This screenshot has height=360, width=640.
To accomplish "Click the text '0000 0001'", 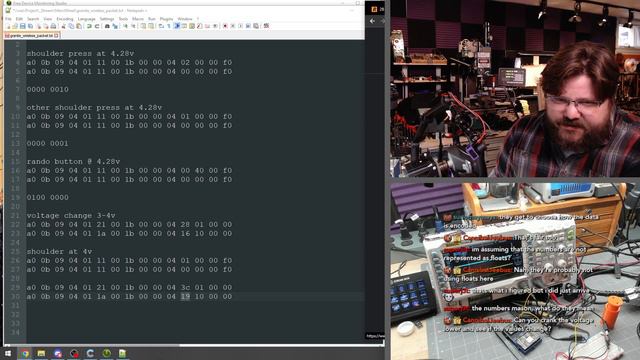I will 48,144.
